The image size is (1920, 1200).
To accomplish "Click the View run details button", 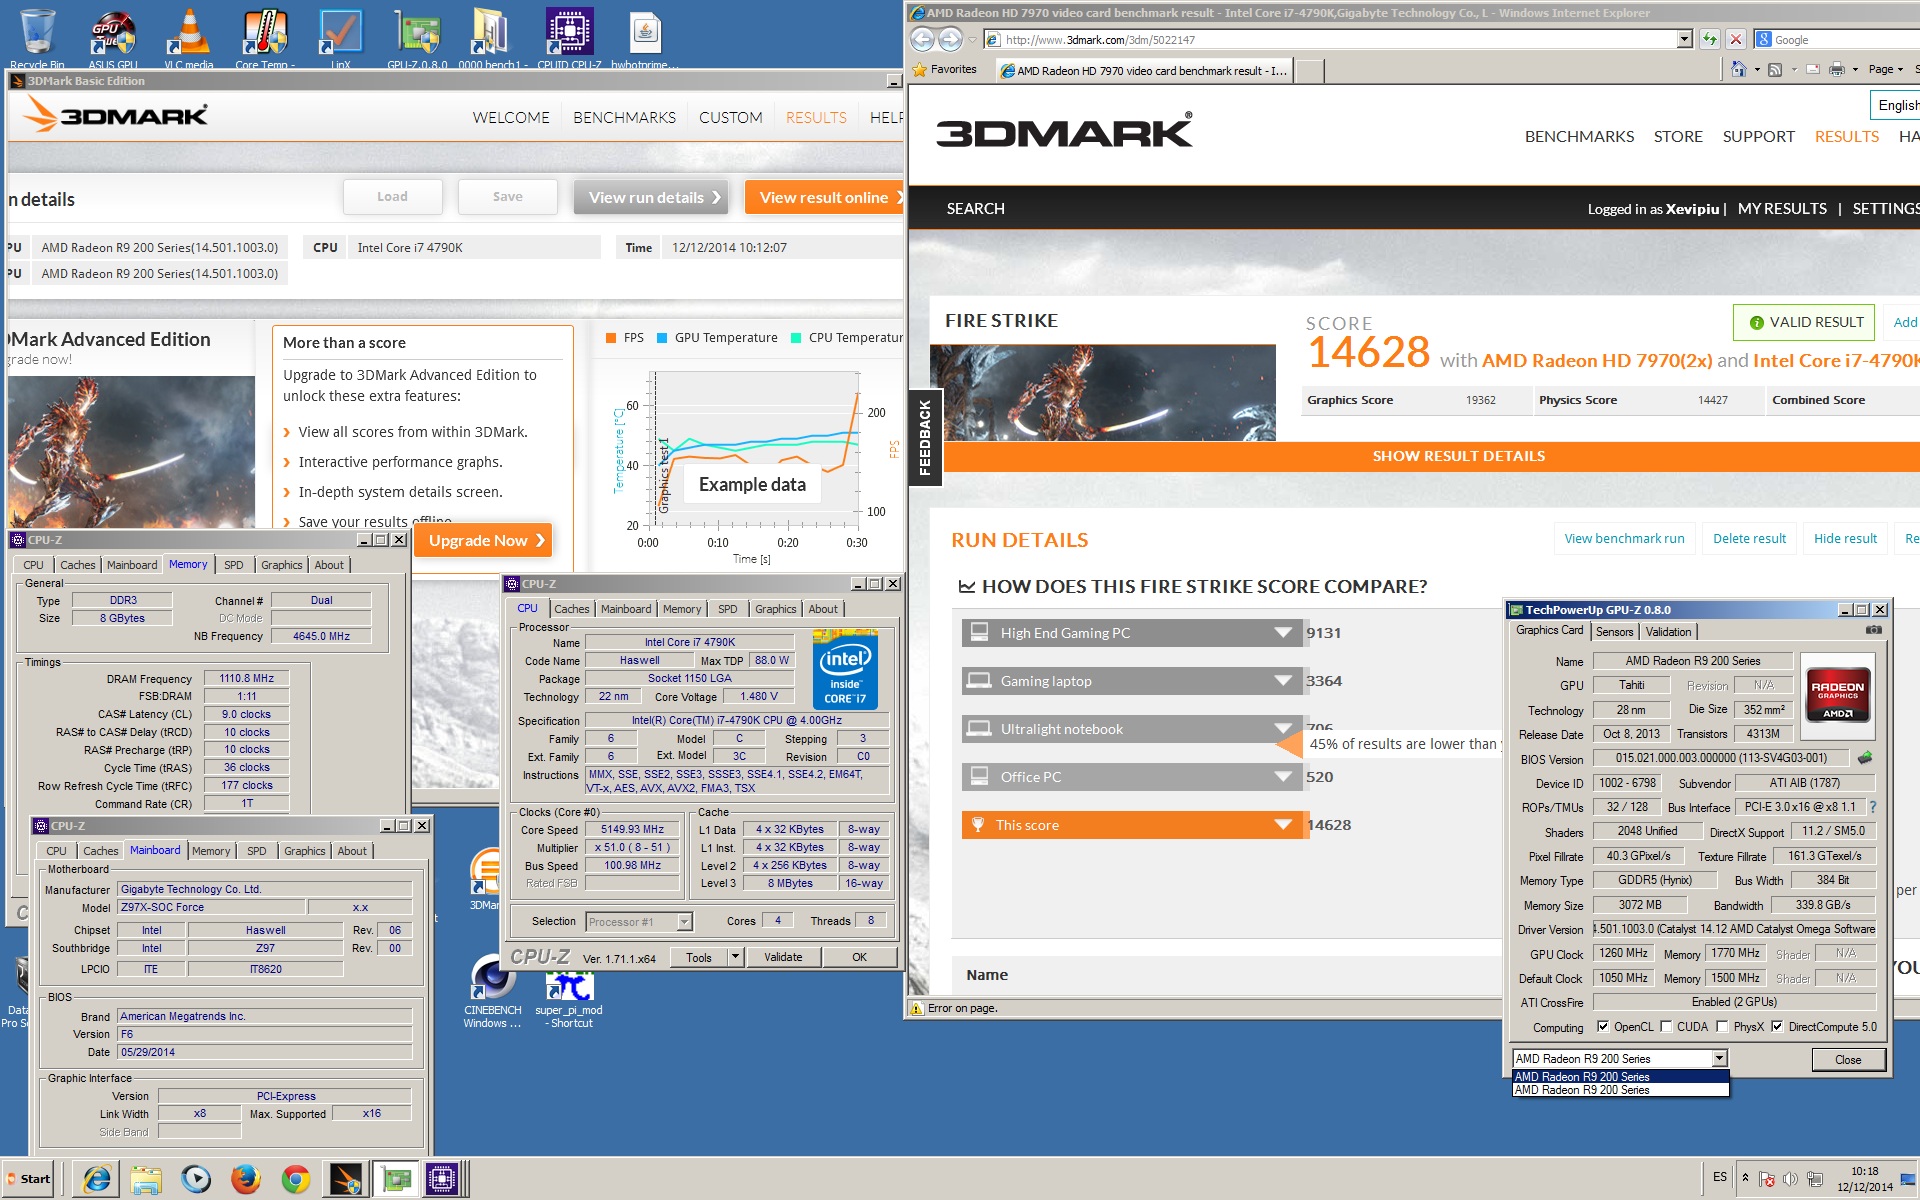I will (650, 197).
